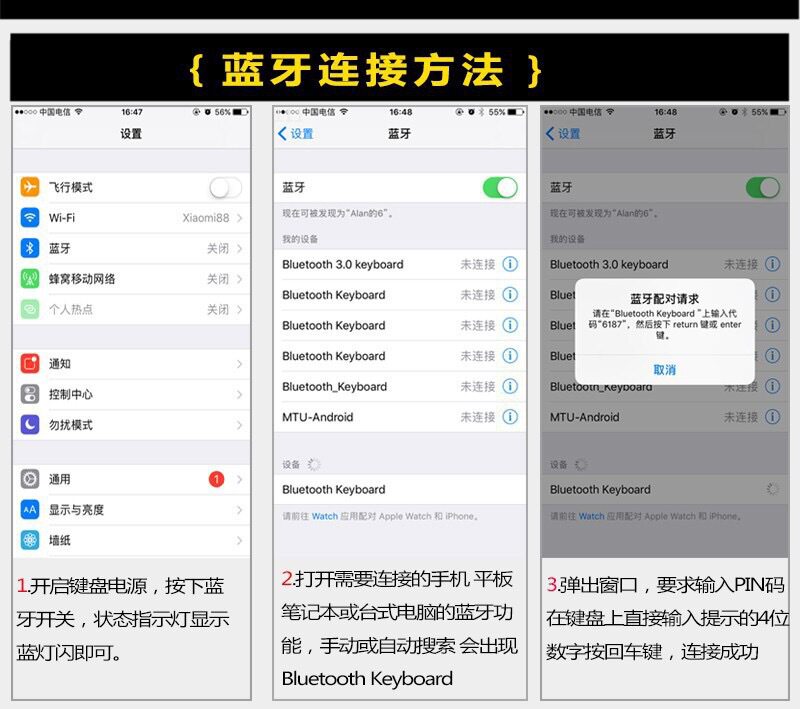Viewport: 800px width, 709px height.
Task: Open Wallpaper (墙纸) row chevron
Action: [x=239, y=540]
